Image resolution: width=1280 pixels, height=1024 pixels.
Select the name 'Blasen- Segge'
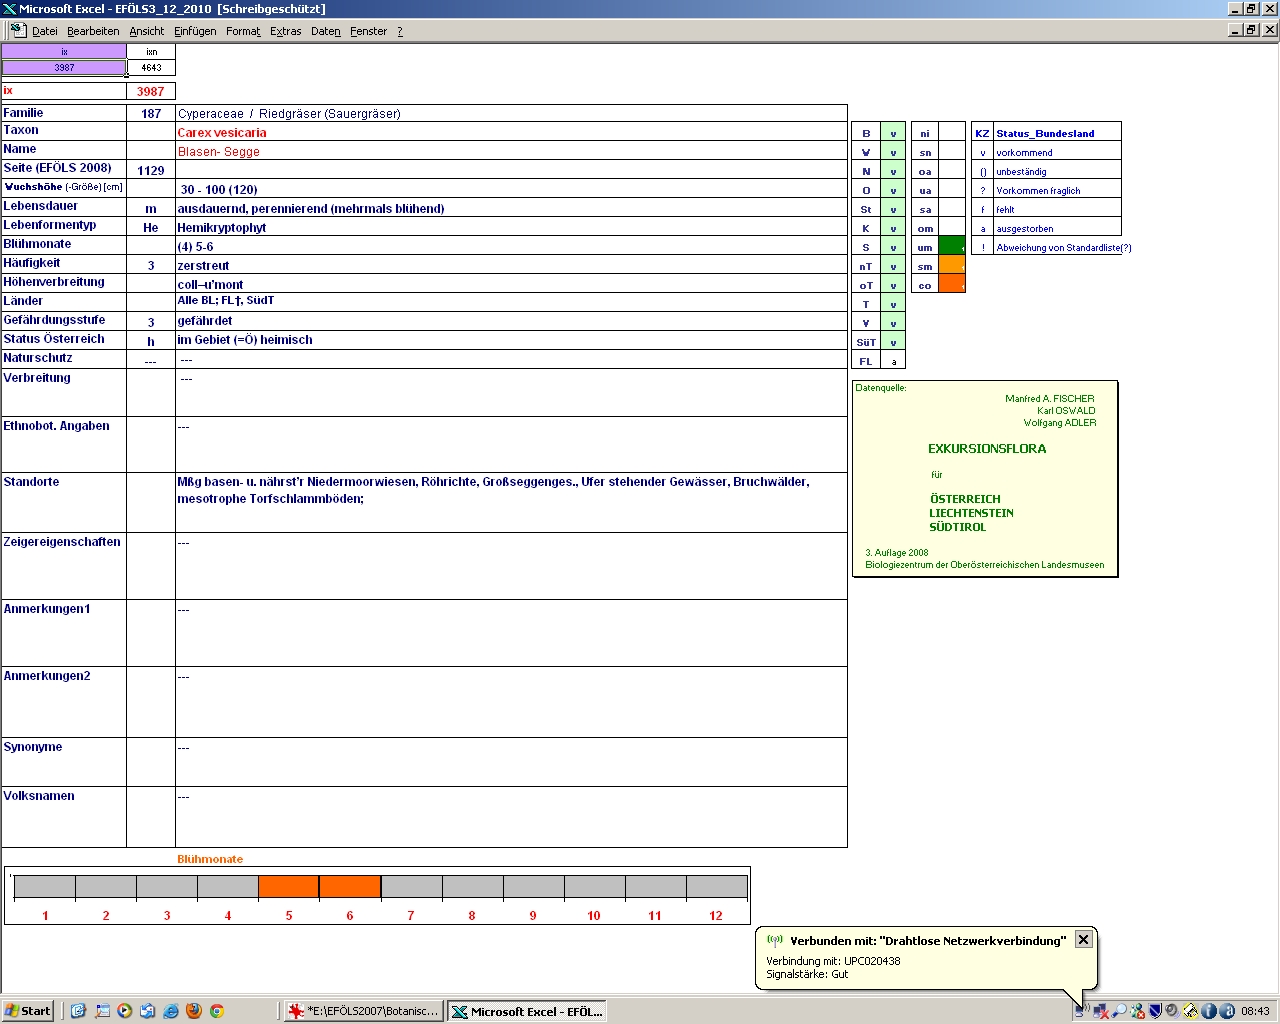(x=219, y=152)
